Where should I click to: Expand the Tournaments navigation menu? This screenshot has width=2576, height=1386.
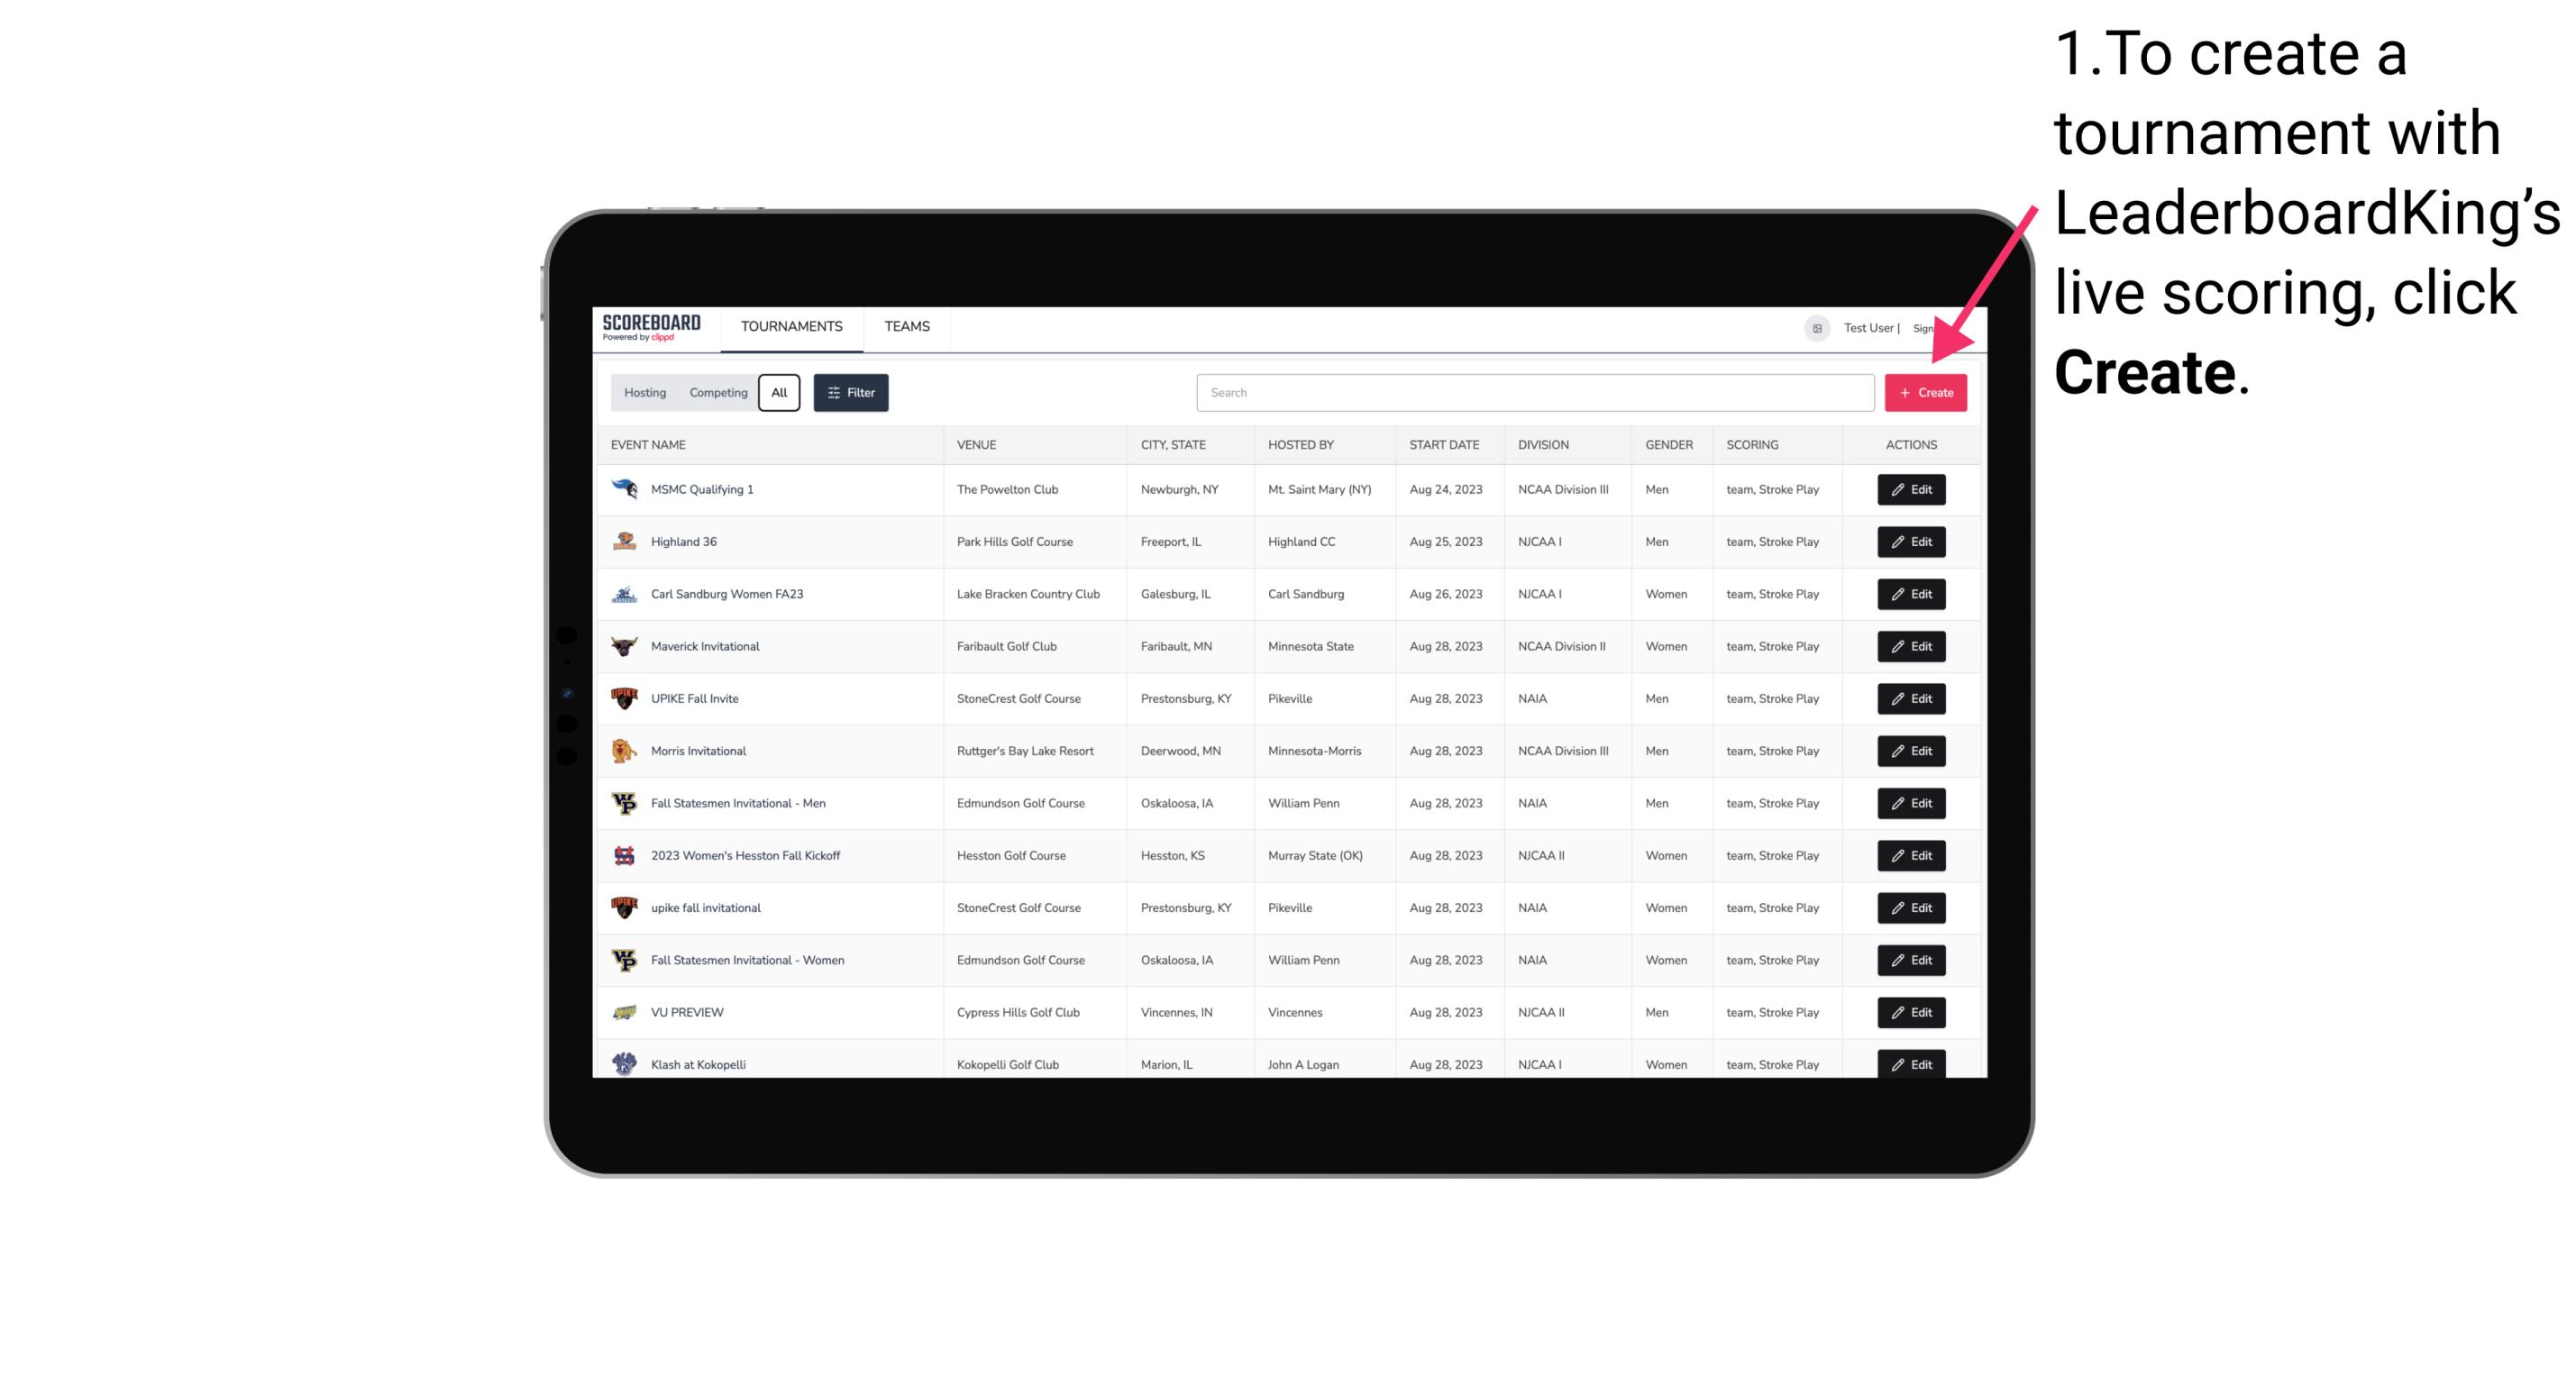pos(792,326)
